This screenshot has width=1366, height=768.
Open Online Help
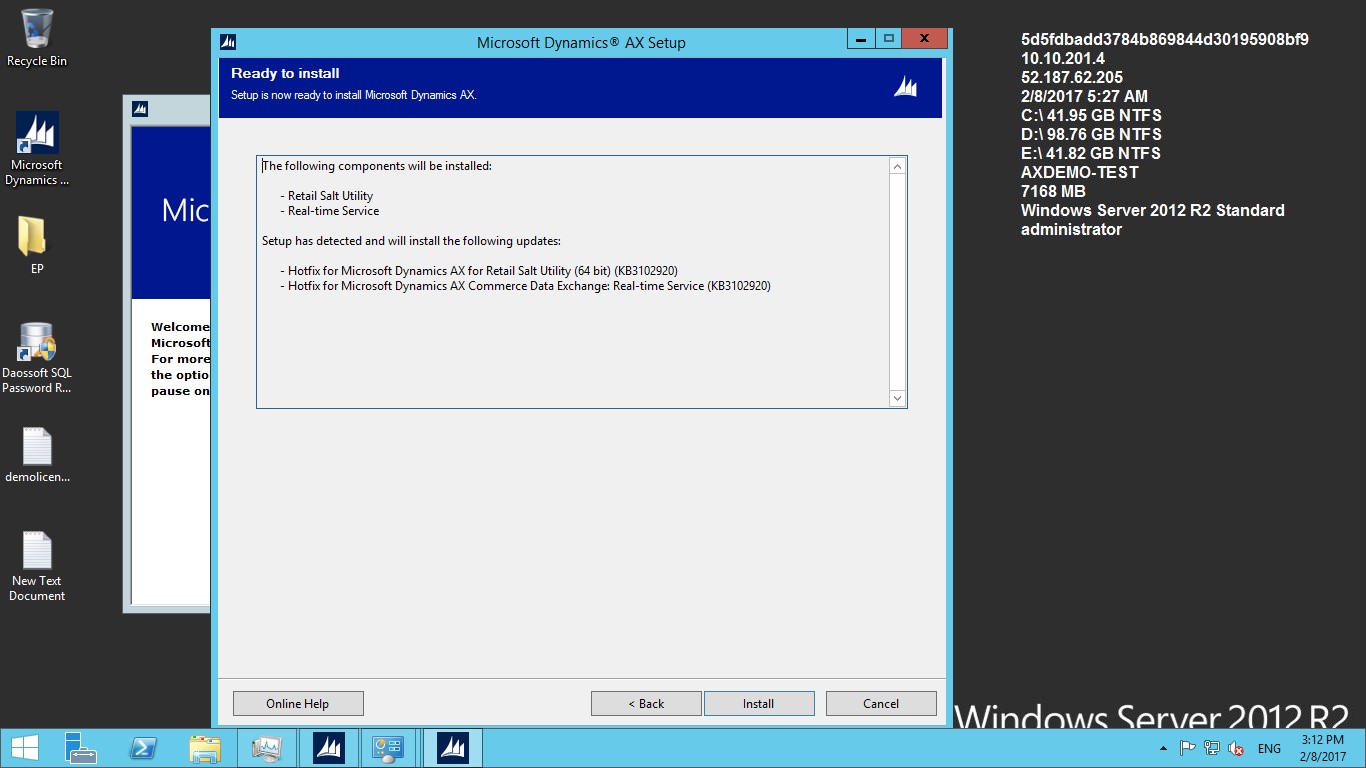click(x=298, y=703)
